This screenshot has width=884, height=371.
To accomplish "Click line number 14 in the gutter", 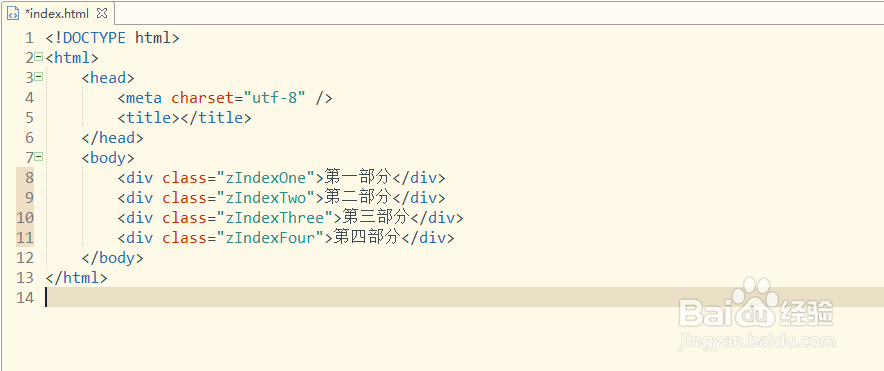I will pos(25,298).
